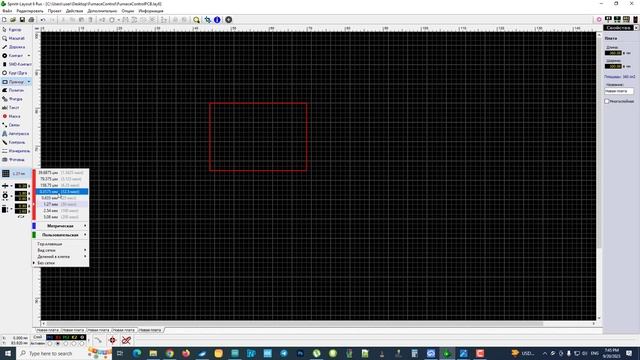This screenshot has width=640, height=360.
Task: Expand the Делений в клетке submenu
Action: (60, 257)
